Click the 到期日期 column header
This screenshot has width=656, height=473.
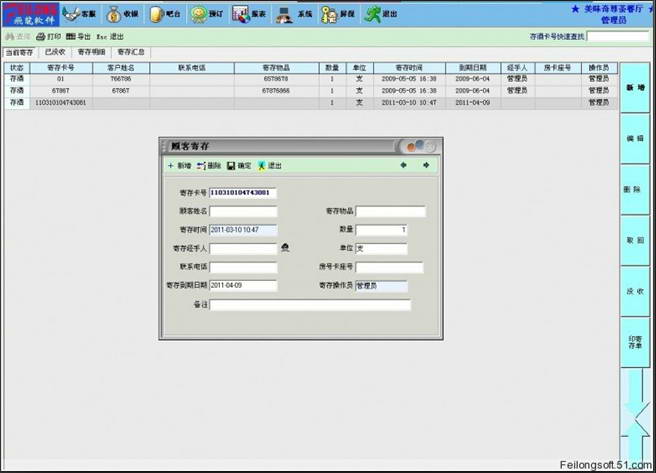(x=473, y=68)
